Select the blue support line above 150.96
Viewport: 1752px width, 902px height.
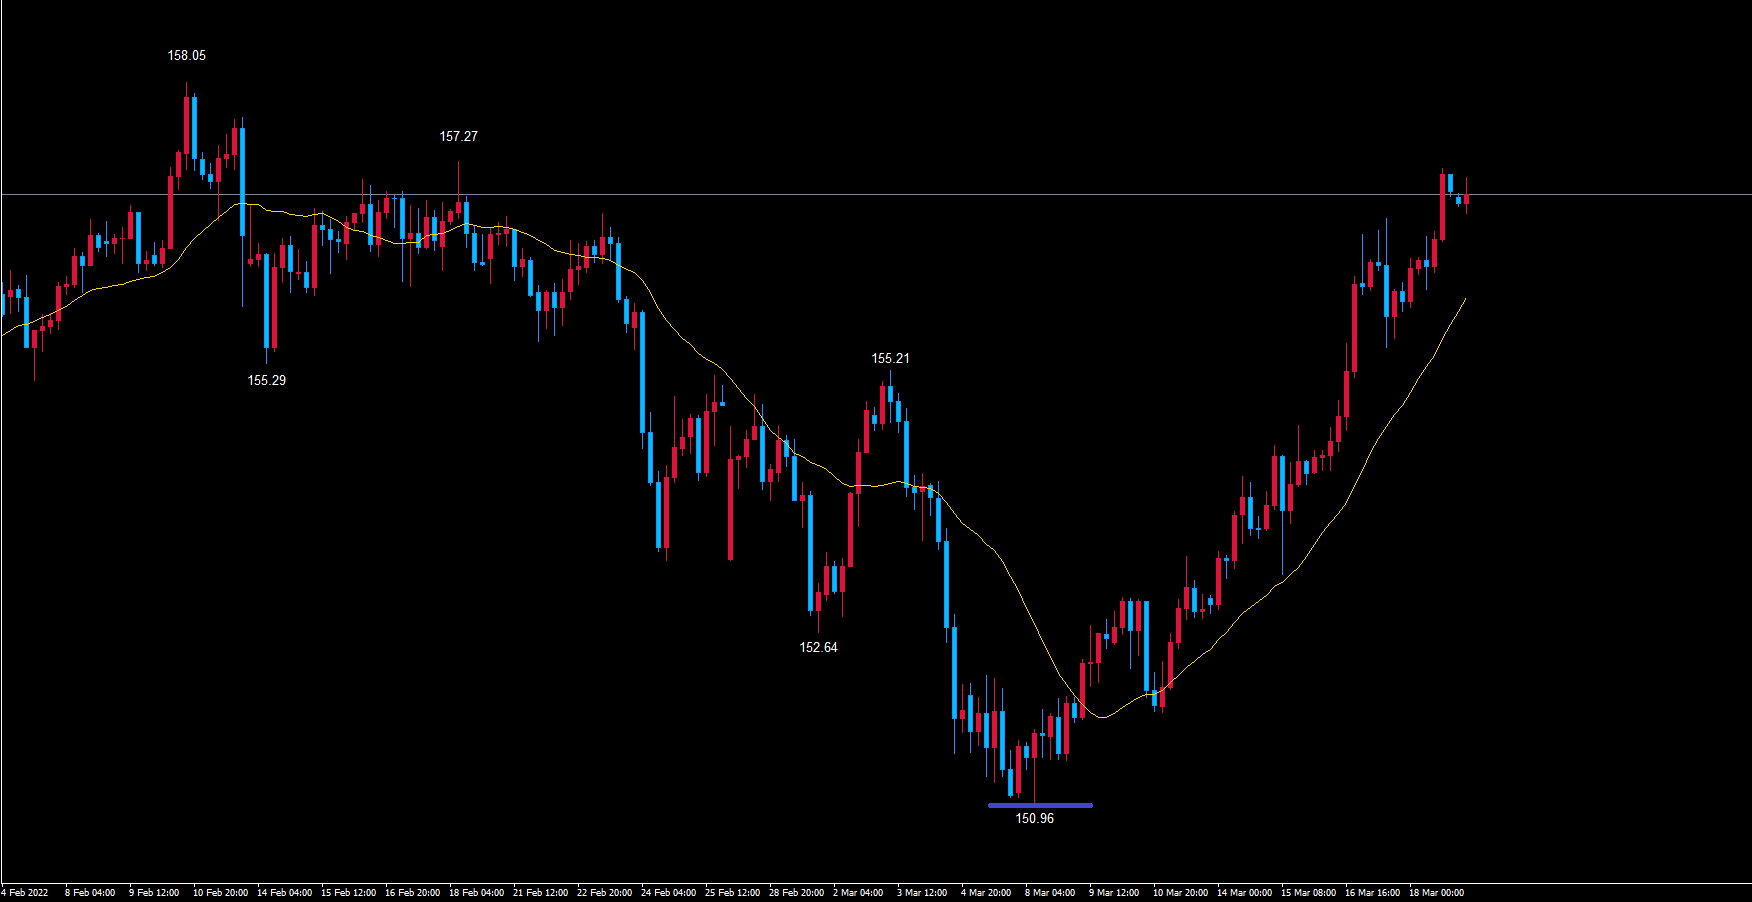(1040, 805)
